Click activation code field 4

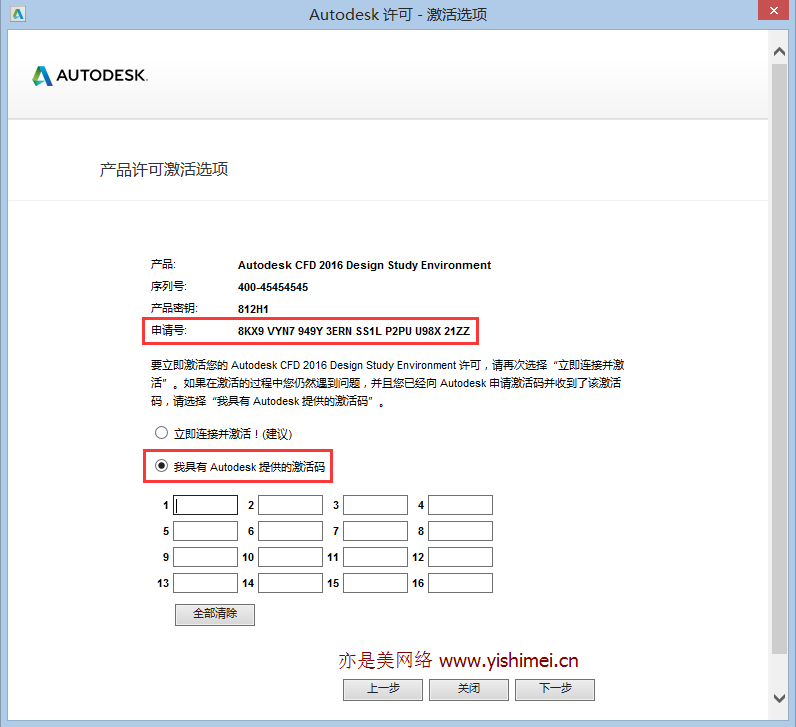point(460,505)
